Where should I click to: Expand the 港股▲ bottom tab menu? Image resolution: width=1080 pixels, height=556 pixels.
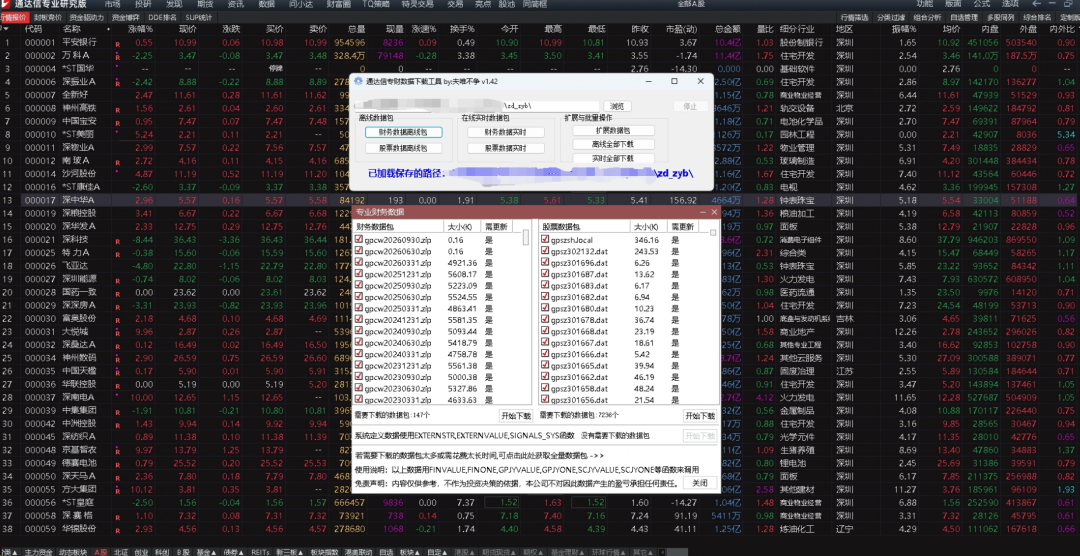tap(464, 552)
